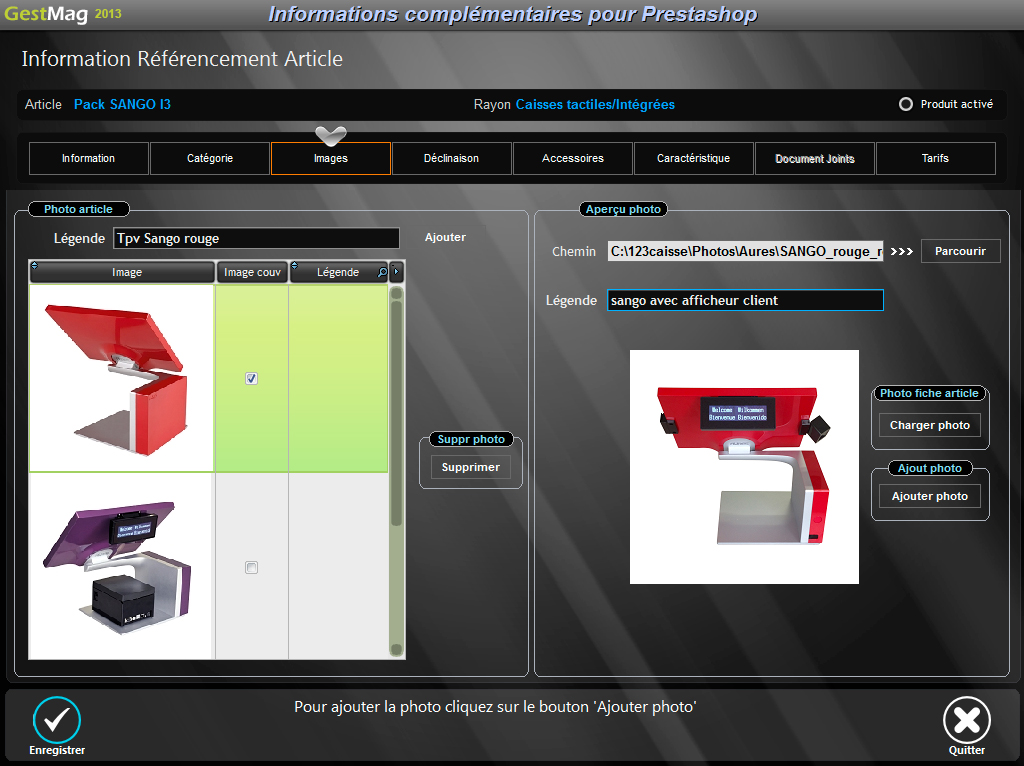
Task: Click the Pack SANGO I3 article name
Action: (x=122, y=104)
